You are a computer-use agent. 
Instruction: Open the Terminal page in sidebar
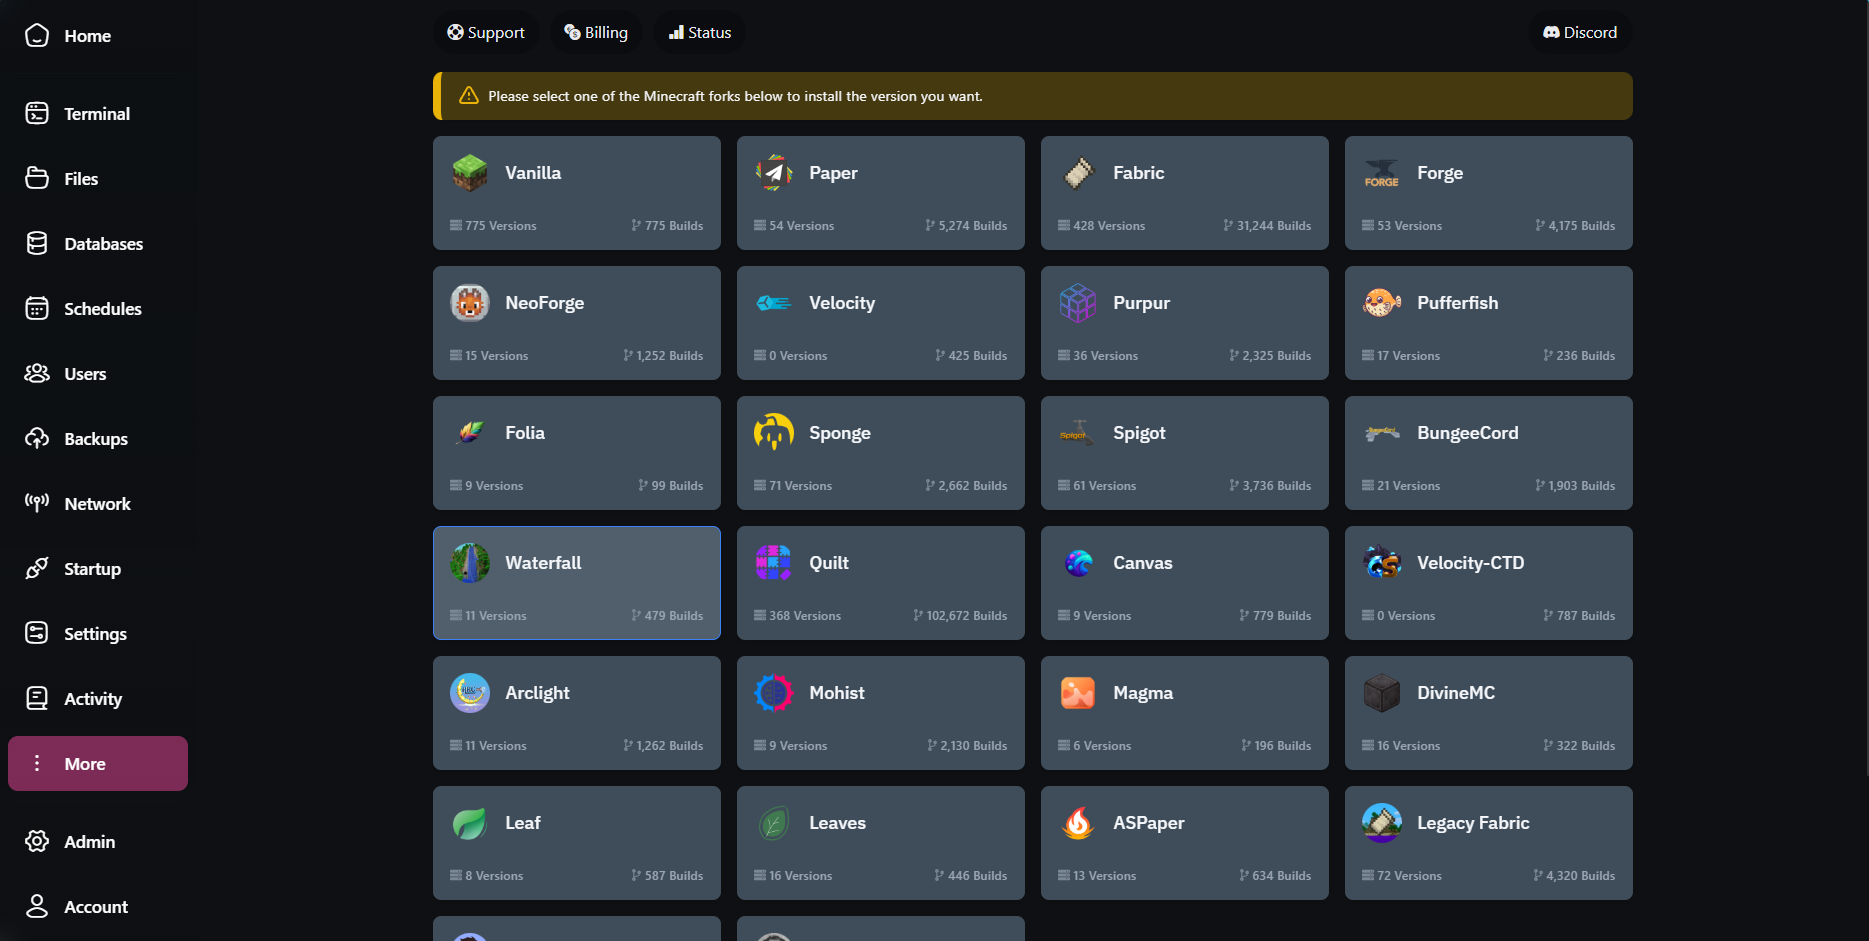tap(96, 114)
